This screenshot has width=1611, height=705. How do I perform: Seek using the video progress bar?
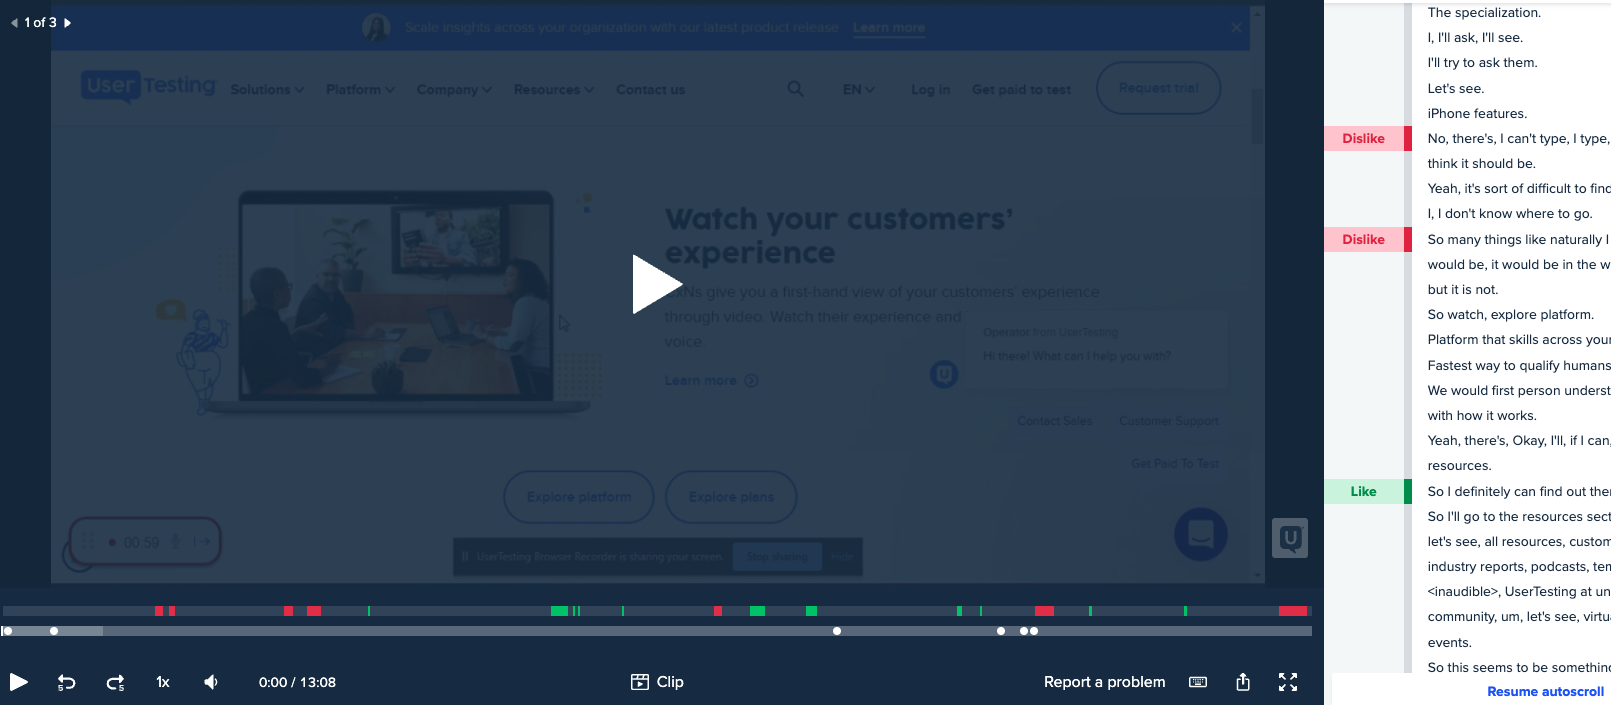coord(657,631)
